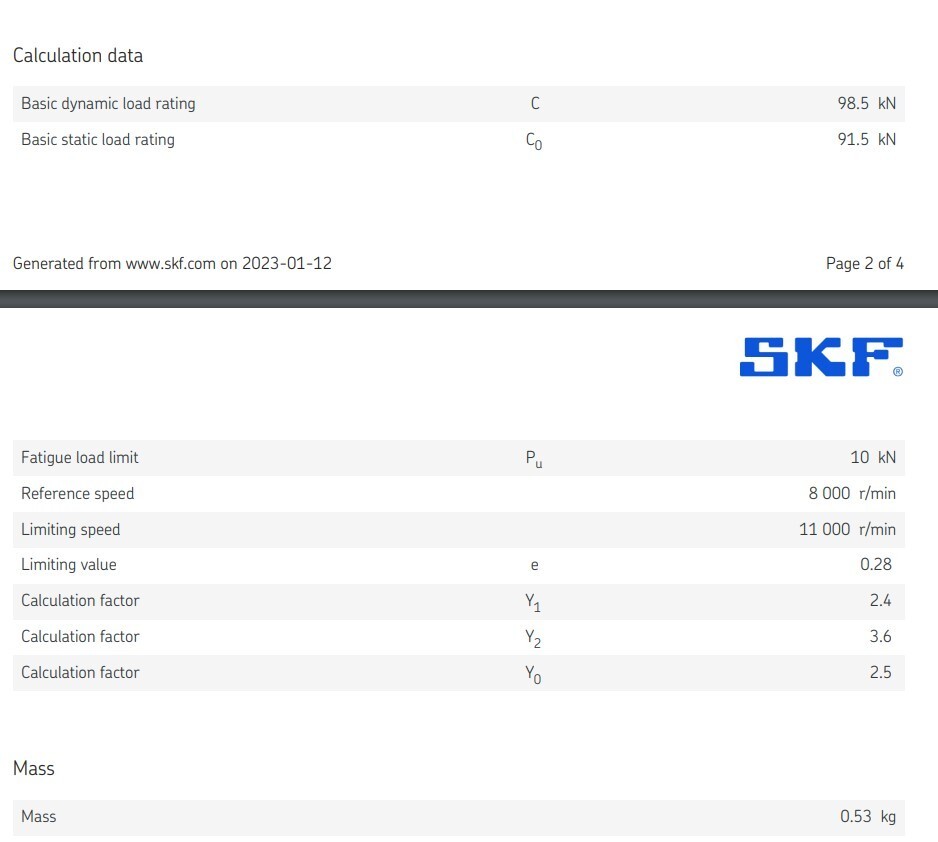Click the C0 symbol in static rating row
Viewport: 938px width, 842px height.
[x=534, y=141]
